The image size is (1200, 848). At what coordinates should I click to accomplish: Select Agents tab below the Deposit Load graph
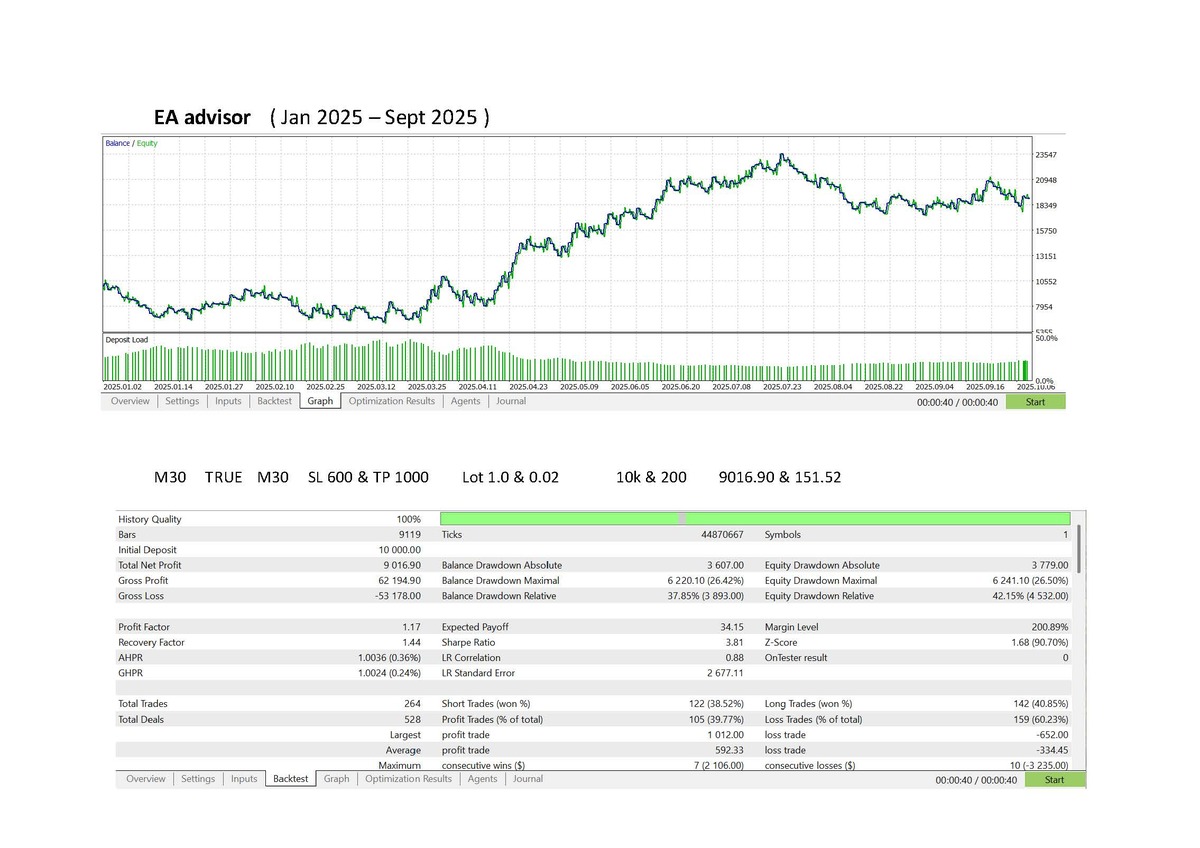tap(465, 401)
